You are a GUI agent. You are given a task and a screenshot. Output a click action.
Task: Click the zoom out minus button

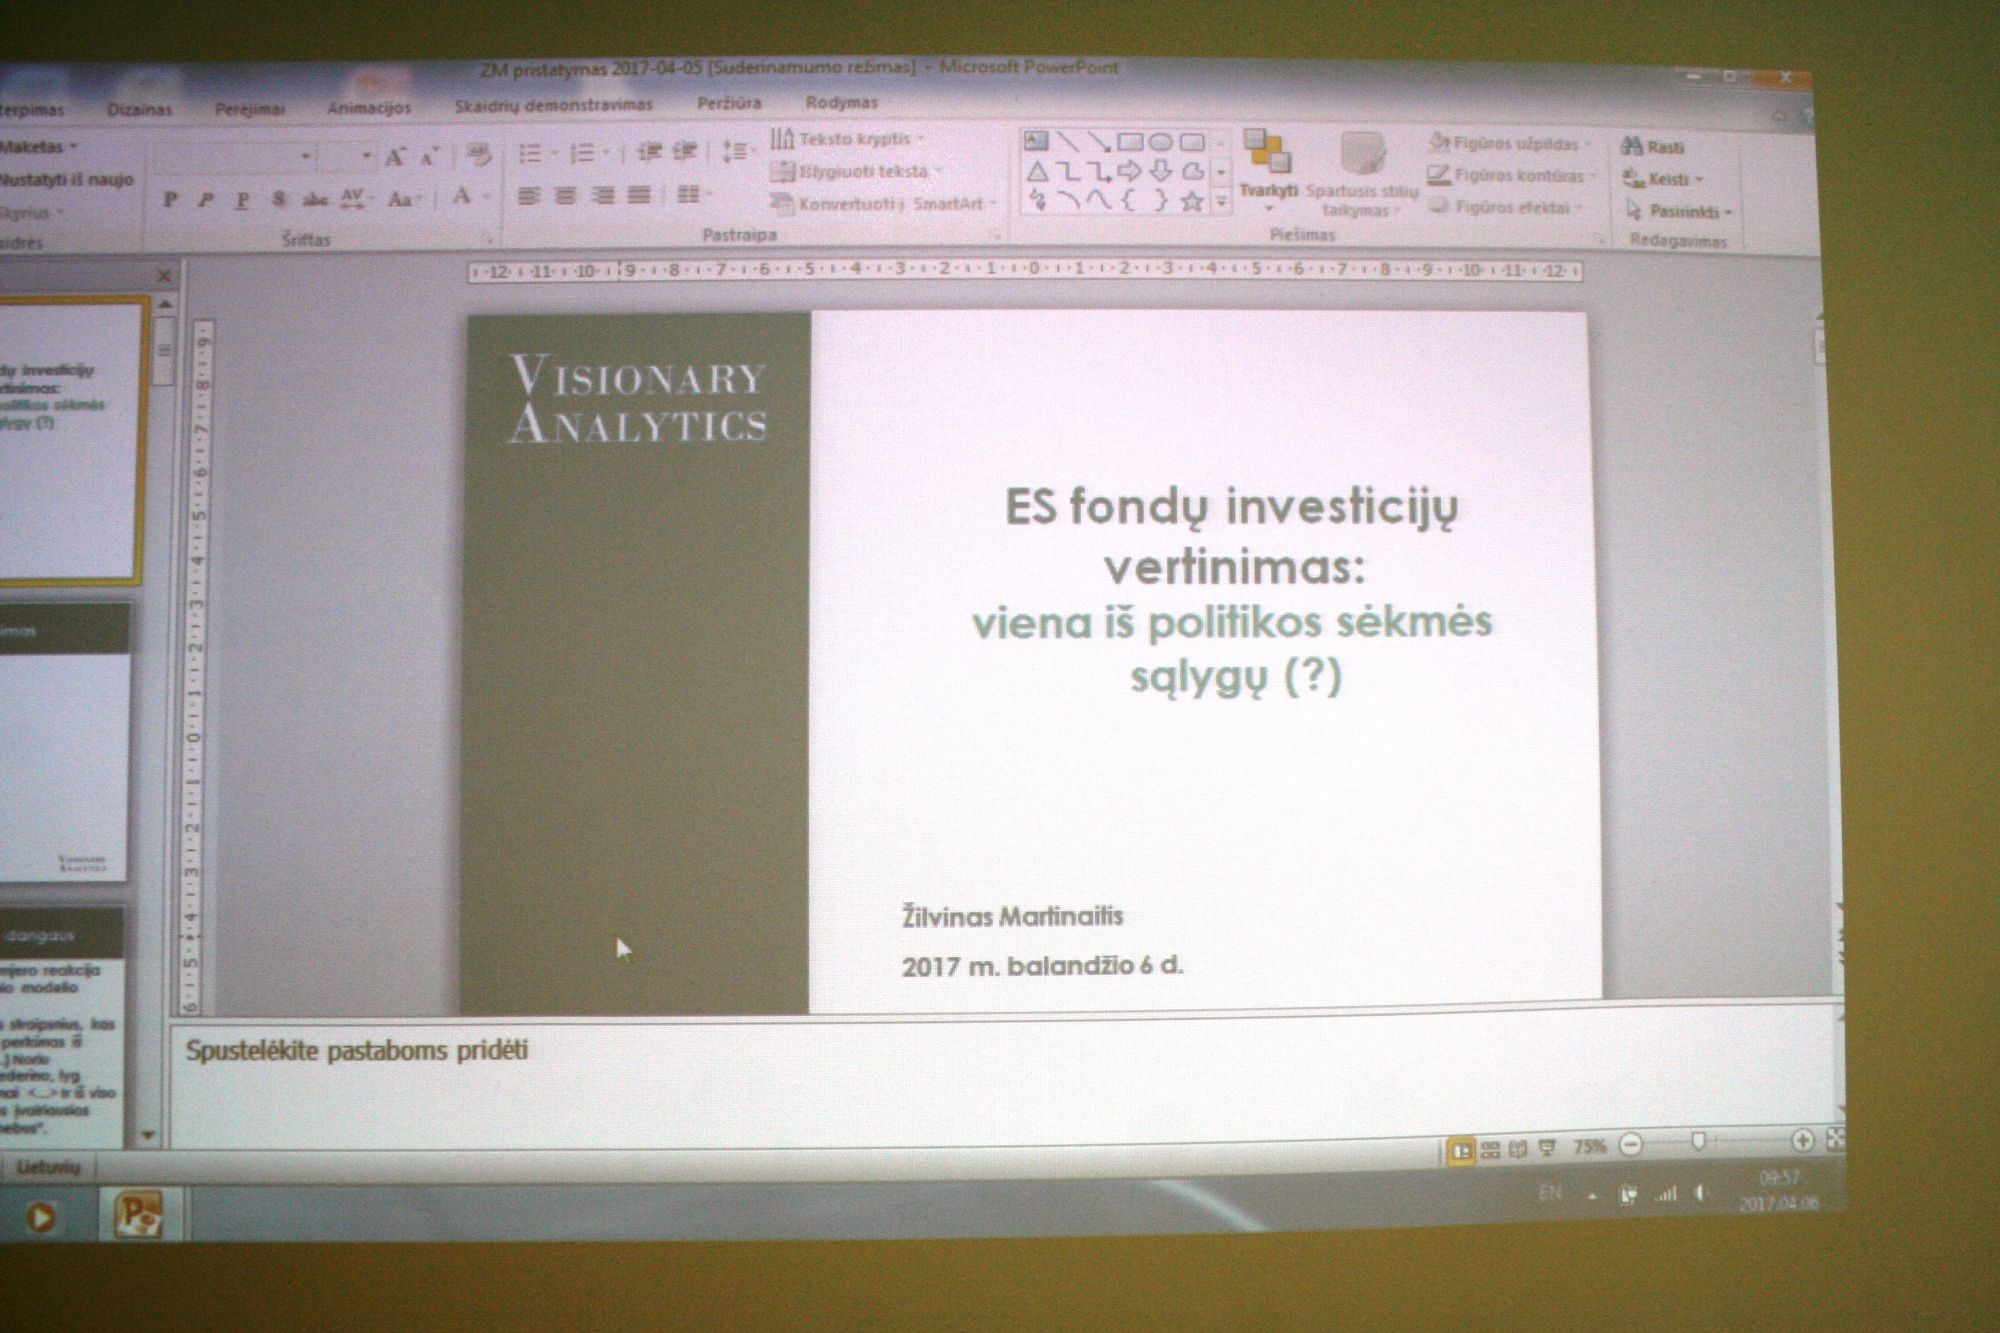pos(1631,1145)
